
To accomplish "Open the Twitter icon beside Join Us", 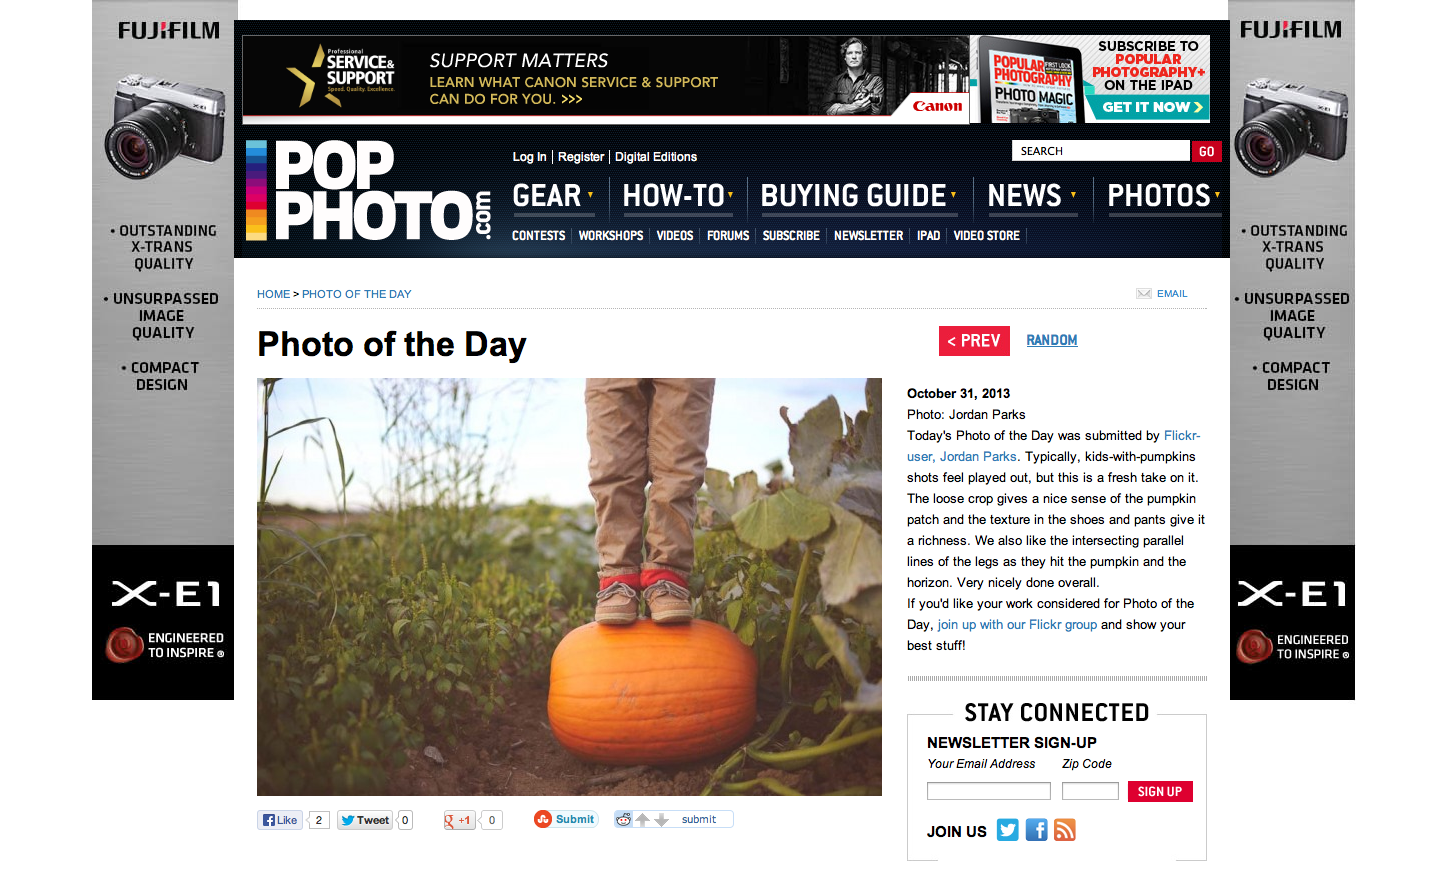I will (x=1008, y=830).
